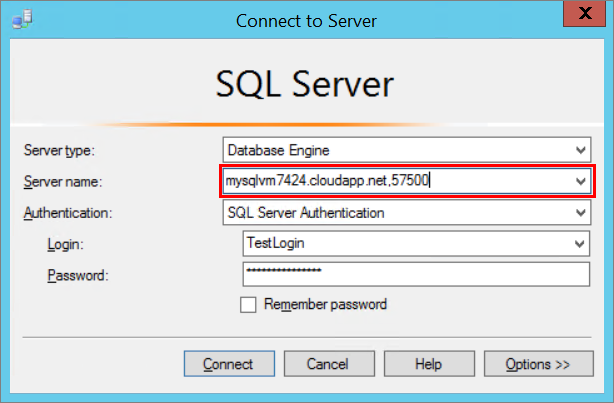614x403 pixels.
Task: Click the Remember password label text
Action: 325,305
